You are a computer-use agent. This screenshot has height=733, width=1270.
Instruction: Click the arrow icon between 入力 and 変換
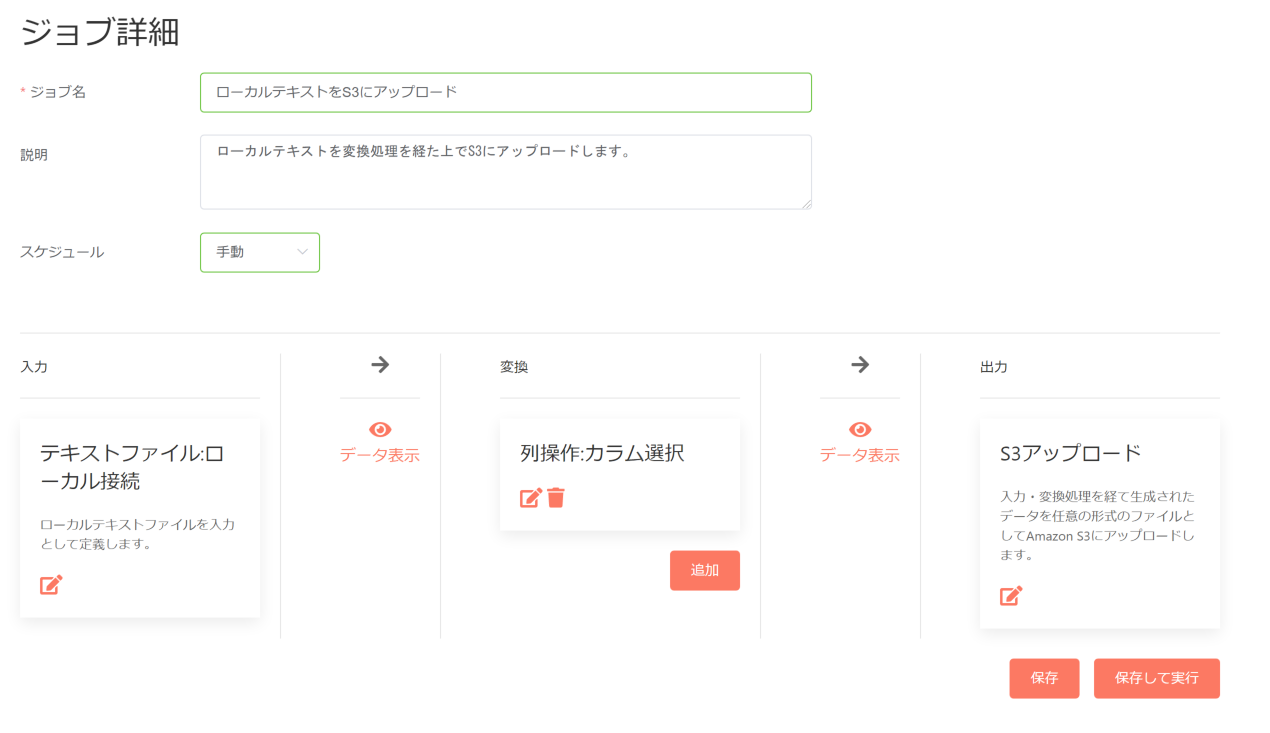pyautogui.click(x=380, y=365)
